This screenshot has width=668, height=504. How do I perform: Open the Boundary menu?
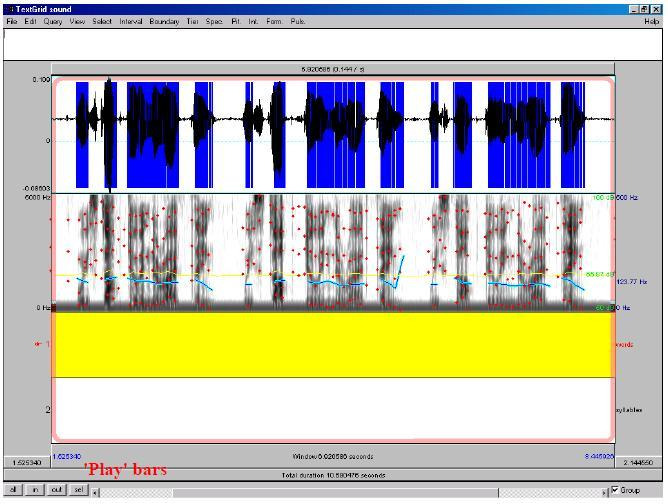click(164, 21)
